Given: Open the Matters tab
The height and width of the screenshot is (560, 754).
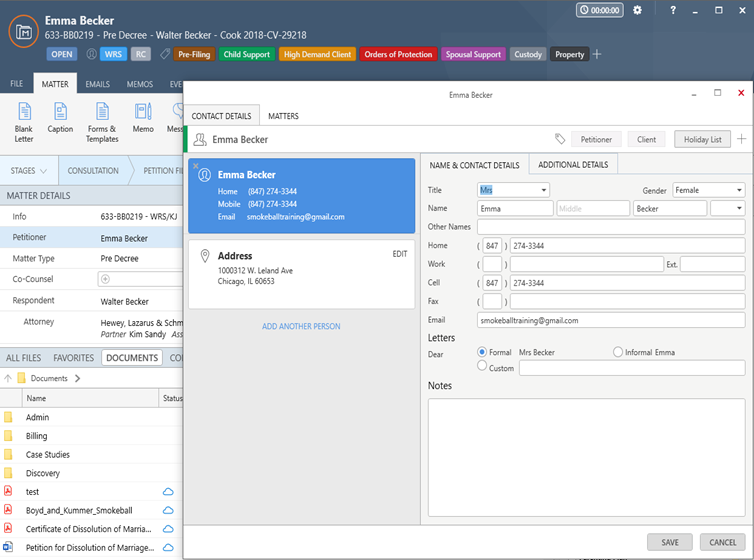Looking at the screenshot, I should tap(283, 116).
